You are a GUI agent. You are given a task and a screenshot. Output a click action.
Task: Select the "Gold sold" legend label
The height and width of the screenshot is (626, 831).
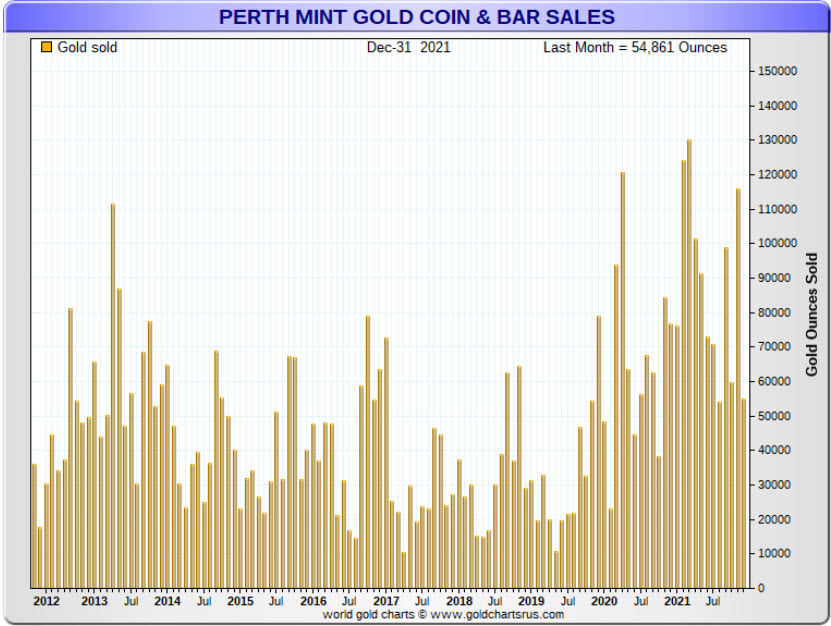[87, 47]
